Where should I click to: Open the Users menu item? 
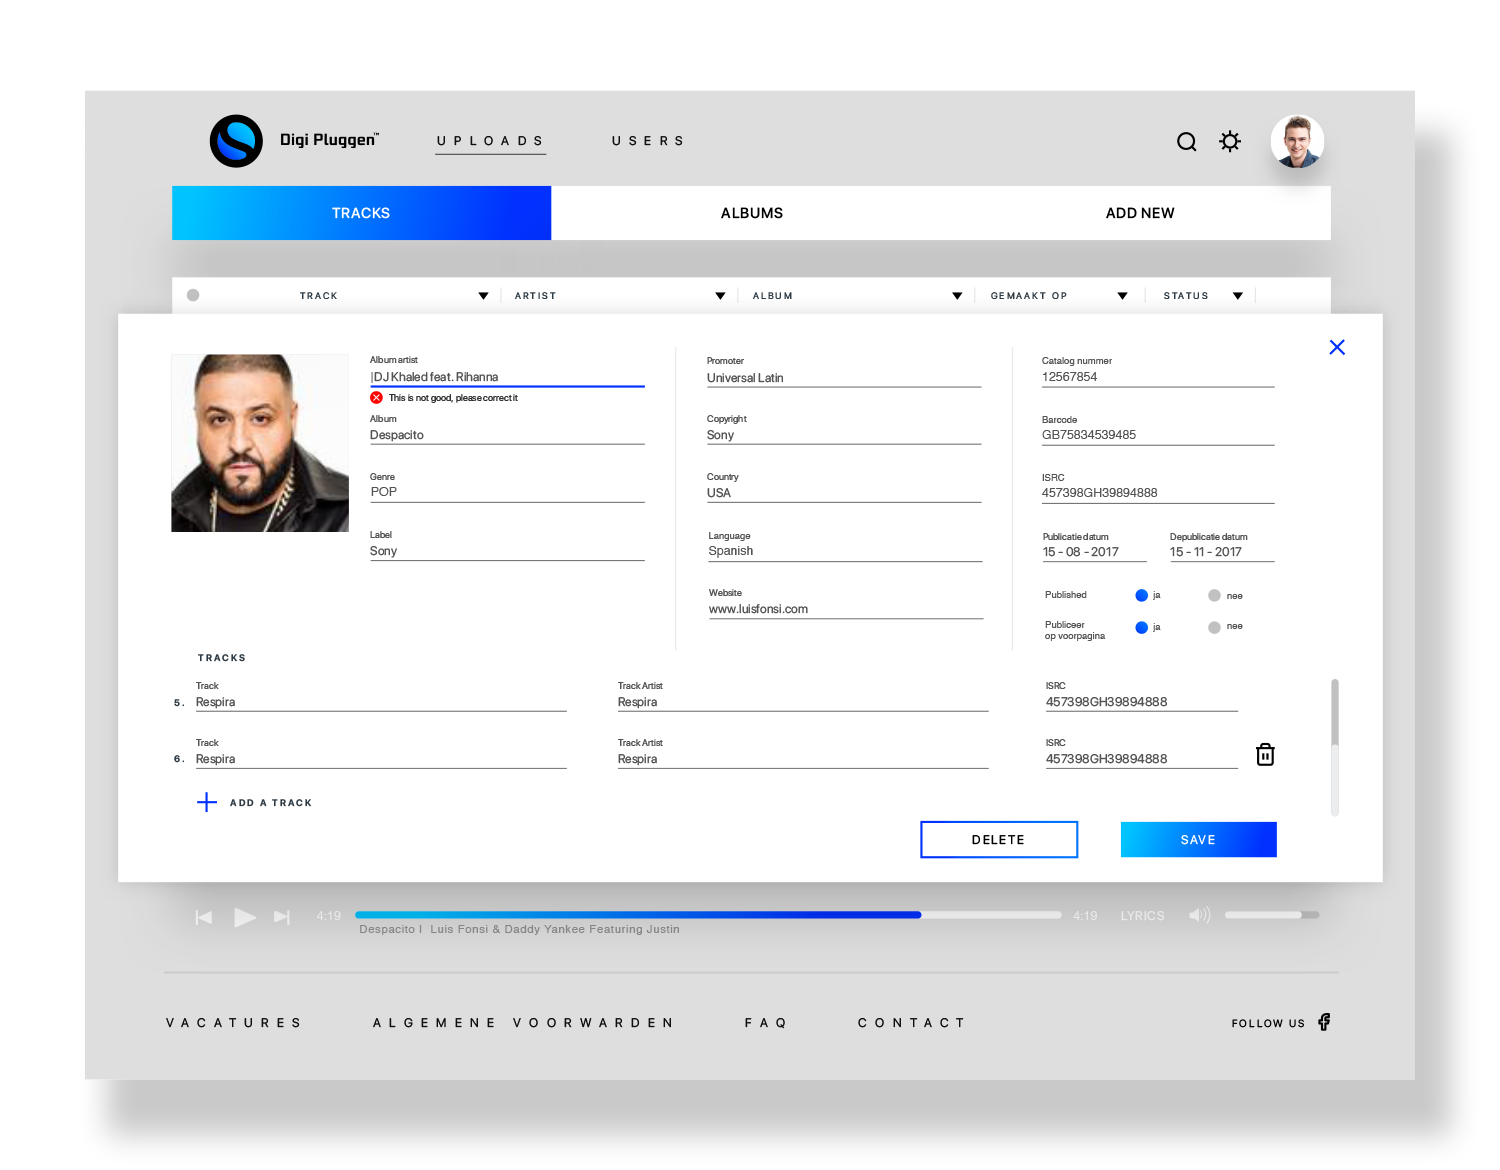click(x=648, y=141)
